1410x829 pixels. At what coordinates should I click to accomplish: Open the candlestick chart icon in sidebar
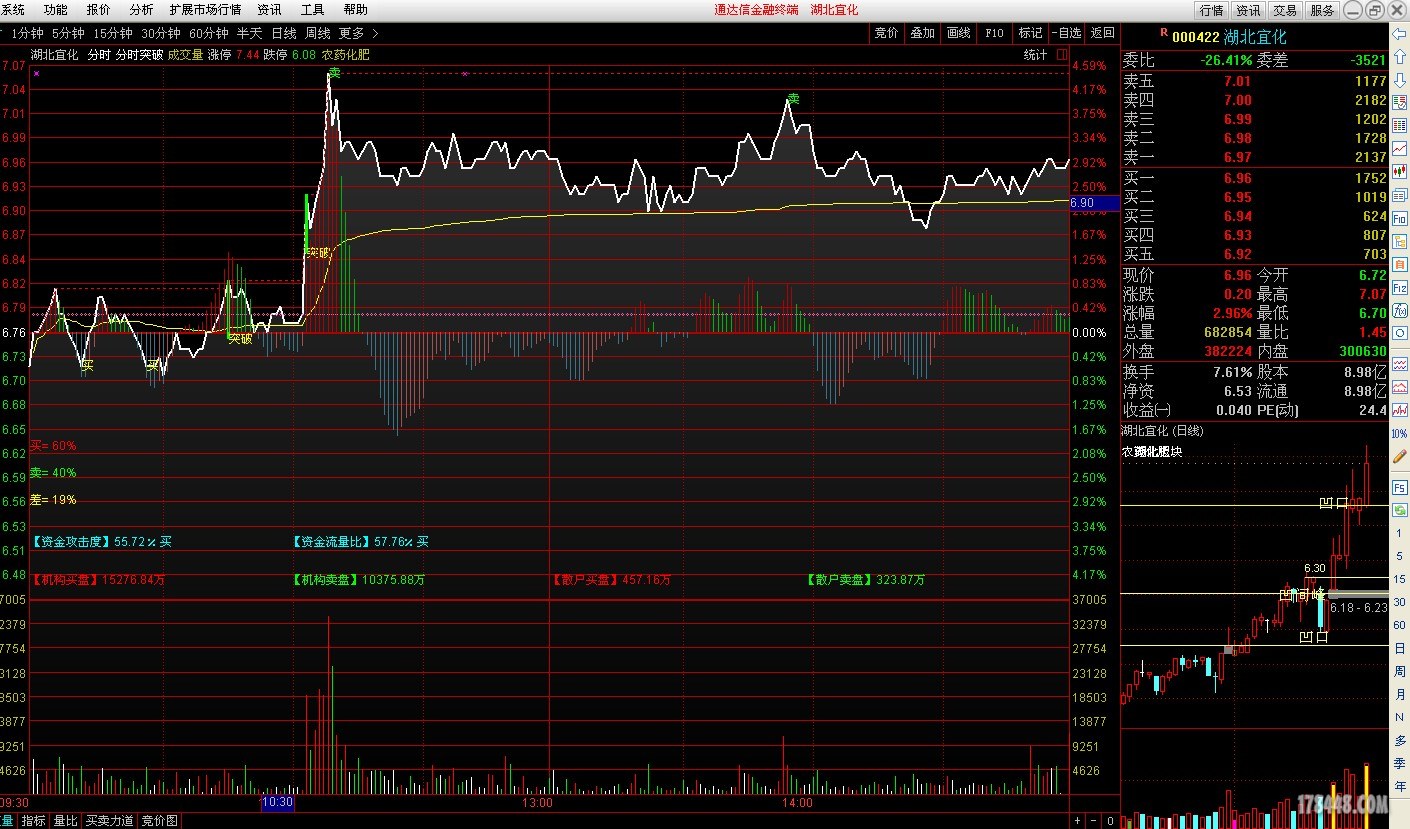tap(1399, 171)
